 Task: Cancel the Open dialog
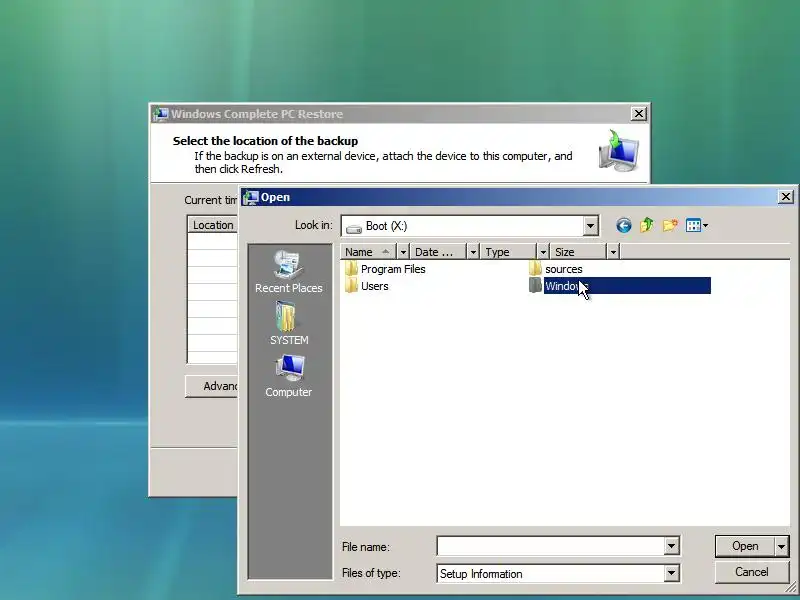[752, 572]
